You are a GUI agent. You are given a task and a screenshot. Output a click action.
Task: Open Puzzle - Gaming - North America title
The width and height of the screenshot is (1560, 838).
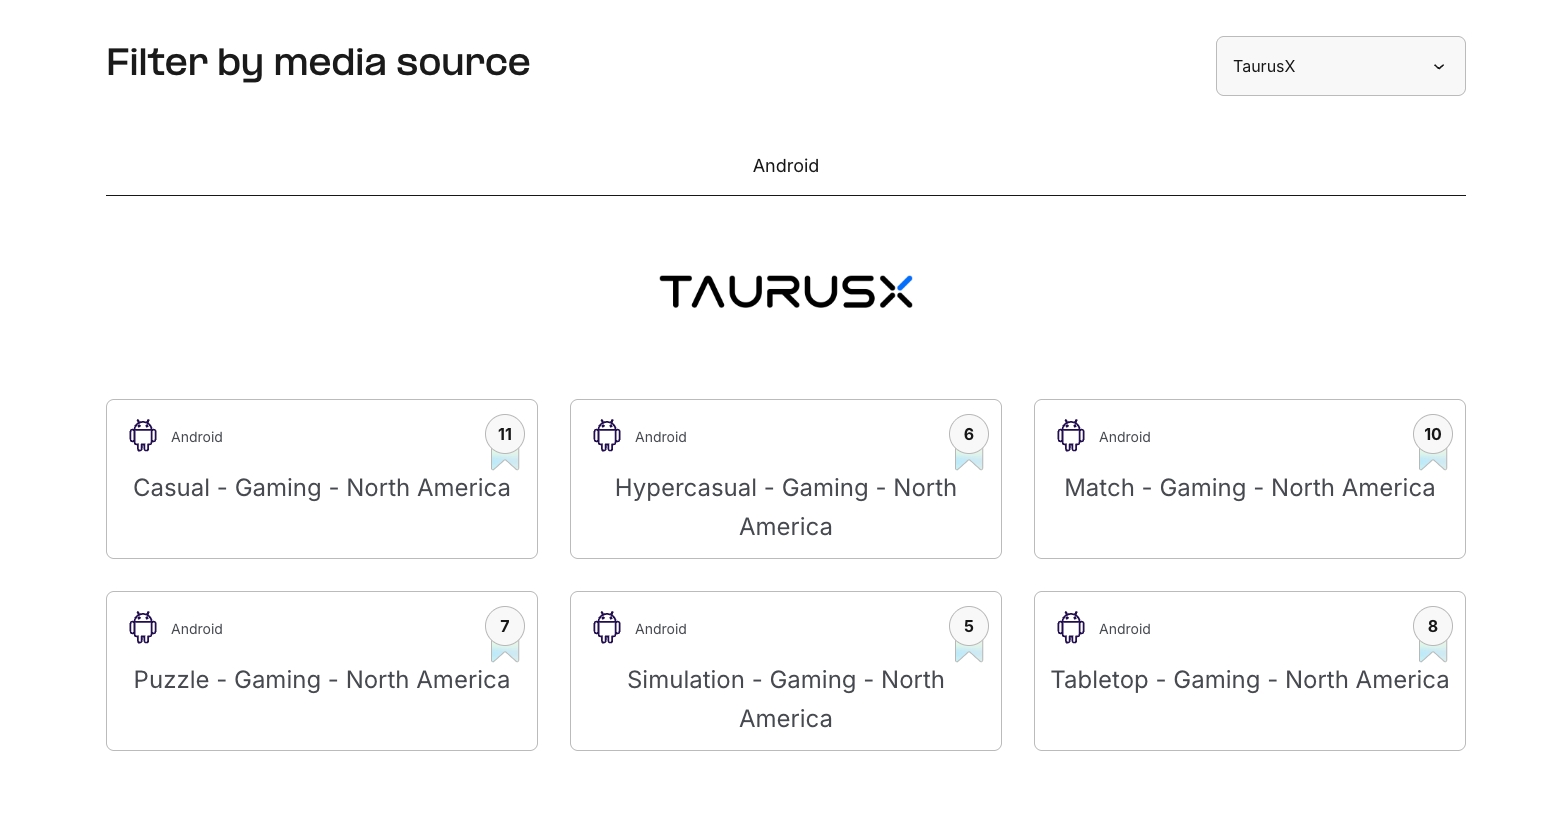(322, 680)
